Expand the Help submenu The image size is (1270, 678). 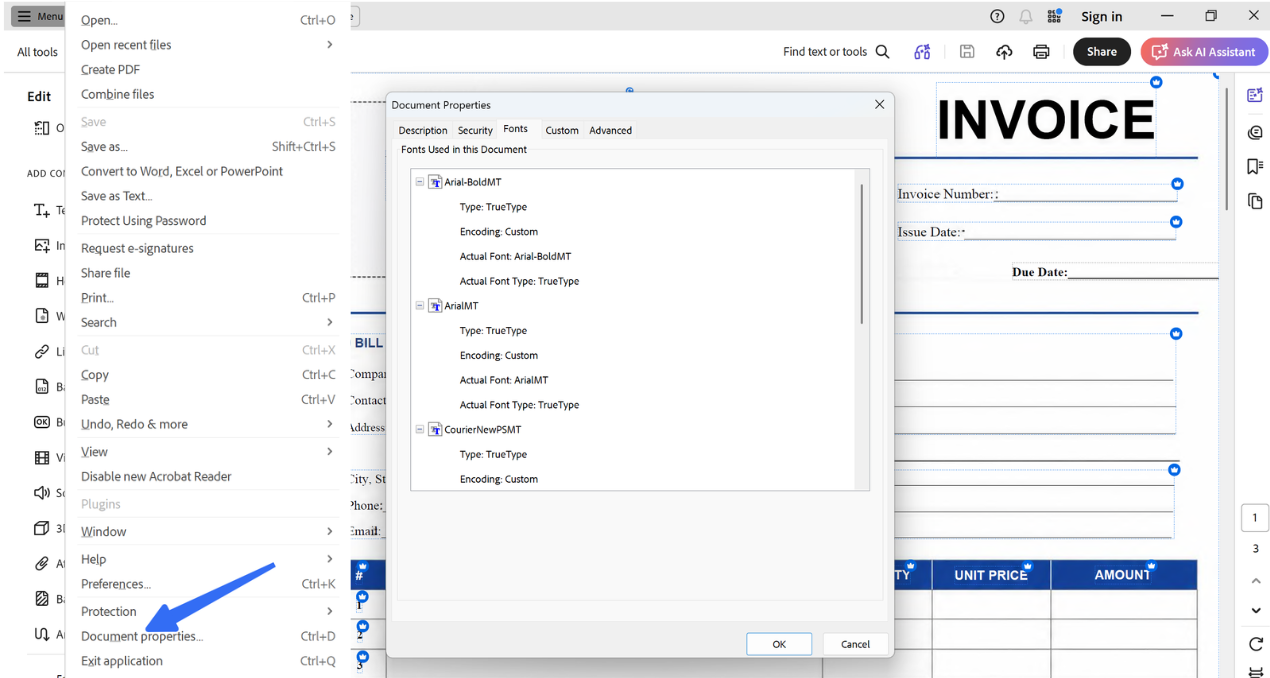click(x=208, y=559)
